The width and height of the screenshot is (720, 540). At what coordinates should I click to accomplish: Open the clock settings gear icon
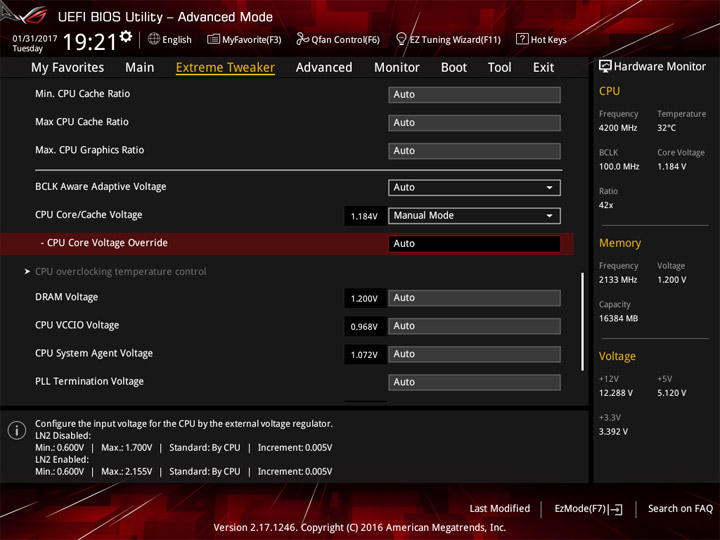click(x=126, y=36)
